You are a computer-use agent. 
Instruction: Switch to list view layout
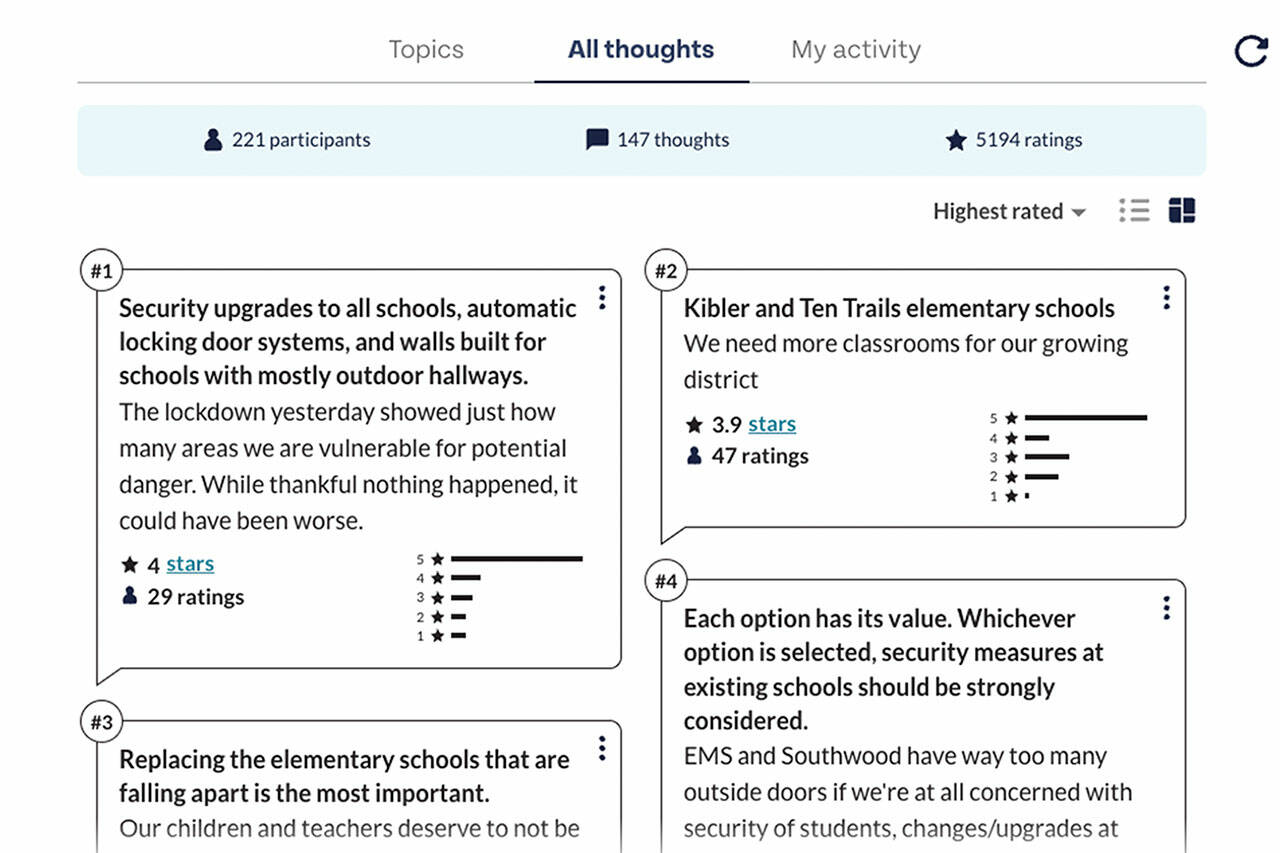coord(1135,211)
